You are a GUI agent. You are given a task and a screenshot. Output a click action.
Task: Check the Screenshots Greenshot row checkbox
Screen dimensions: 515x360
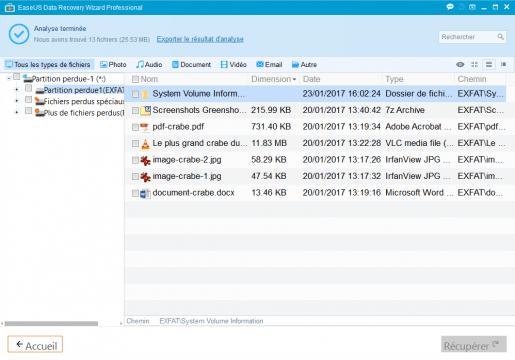click(x=135, y=110)
